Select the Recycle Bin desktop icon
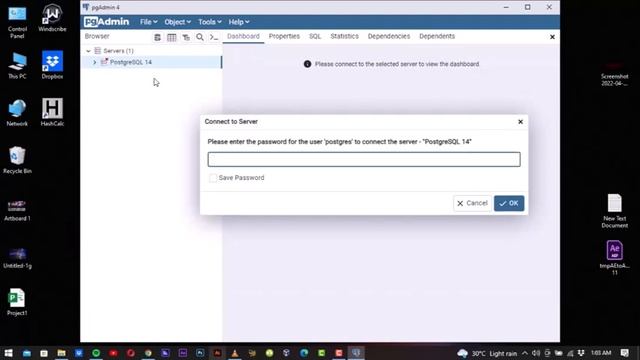640x360 pixels. tap(17, 160)
